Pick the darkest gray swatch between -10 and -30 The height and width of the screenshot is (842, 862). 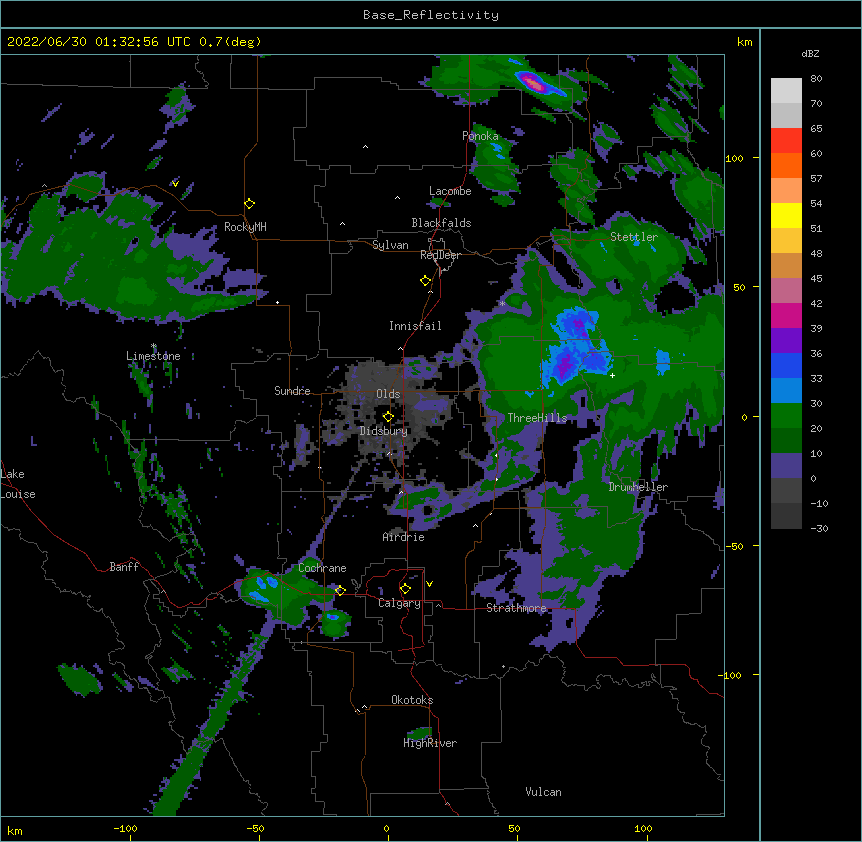click(x=786, y=516)
